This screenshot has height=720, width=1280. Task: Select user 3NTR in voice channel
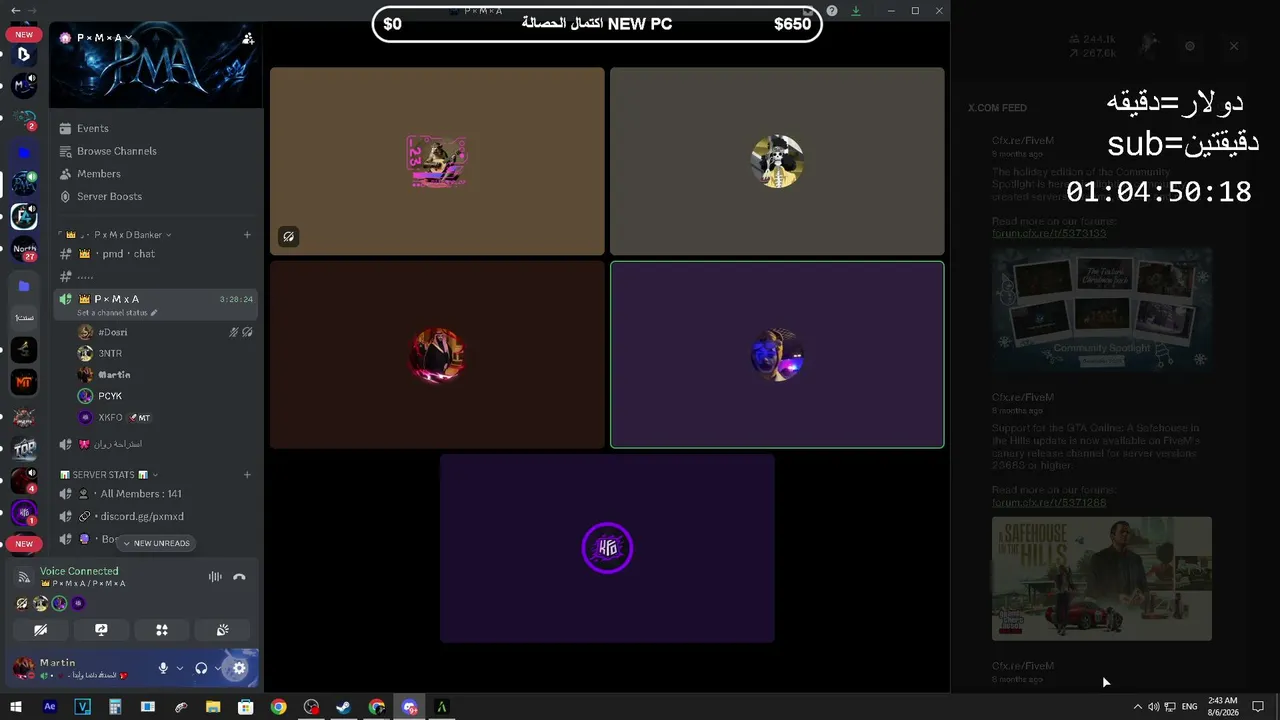point(165,353)
